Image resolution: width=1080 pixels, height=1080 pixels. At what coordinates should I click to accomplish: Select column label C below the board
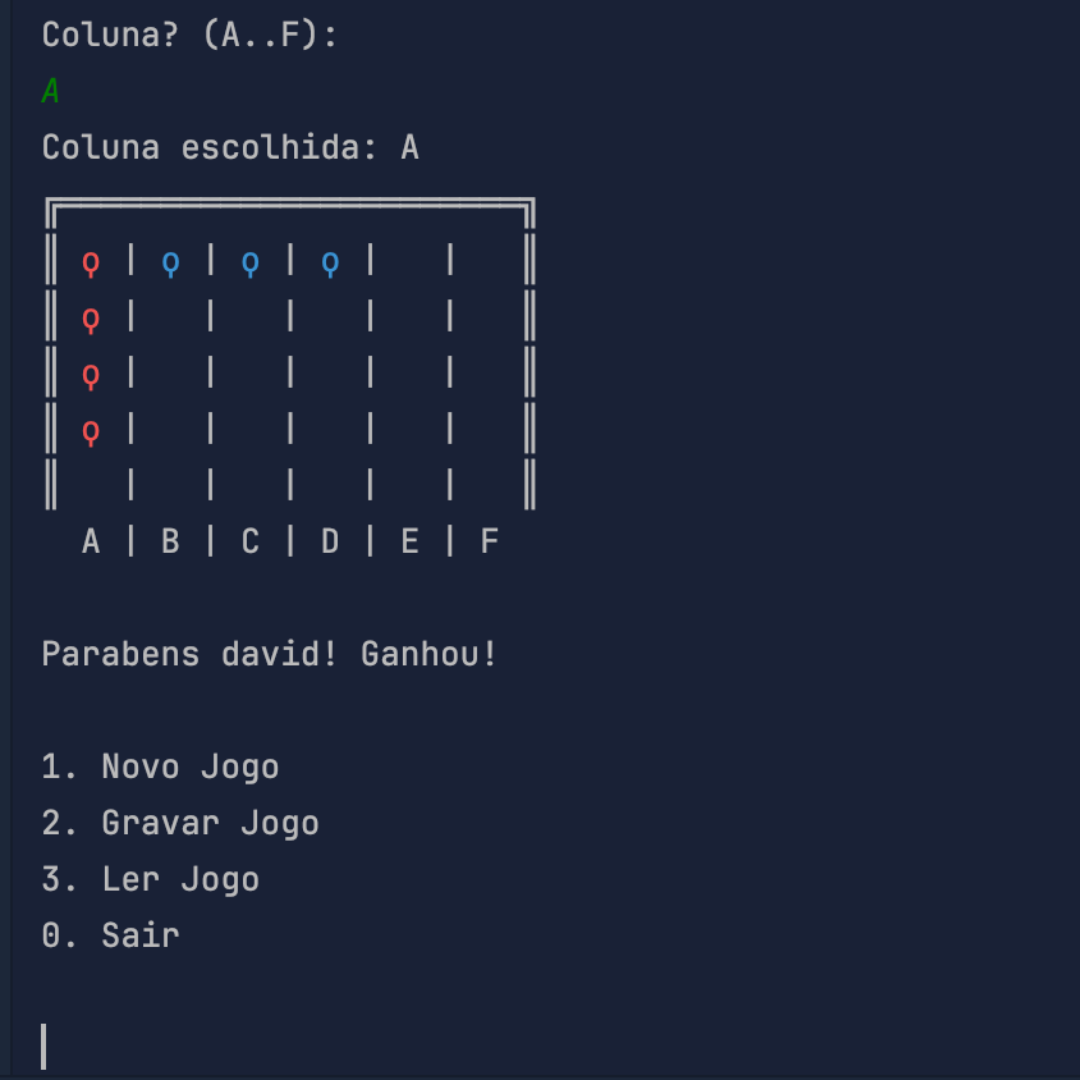[x=250, y=542]
